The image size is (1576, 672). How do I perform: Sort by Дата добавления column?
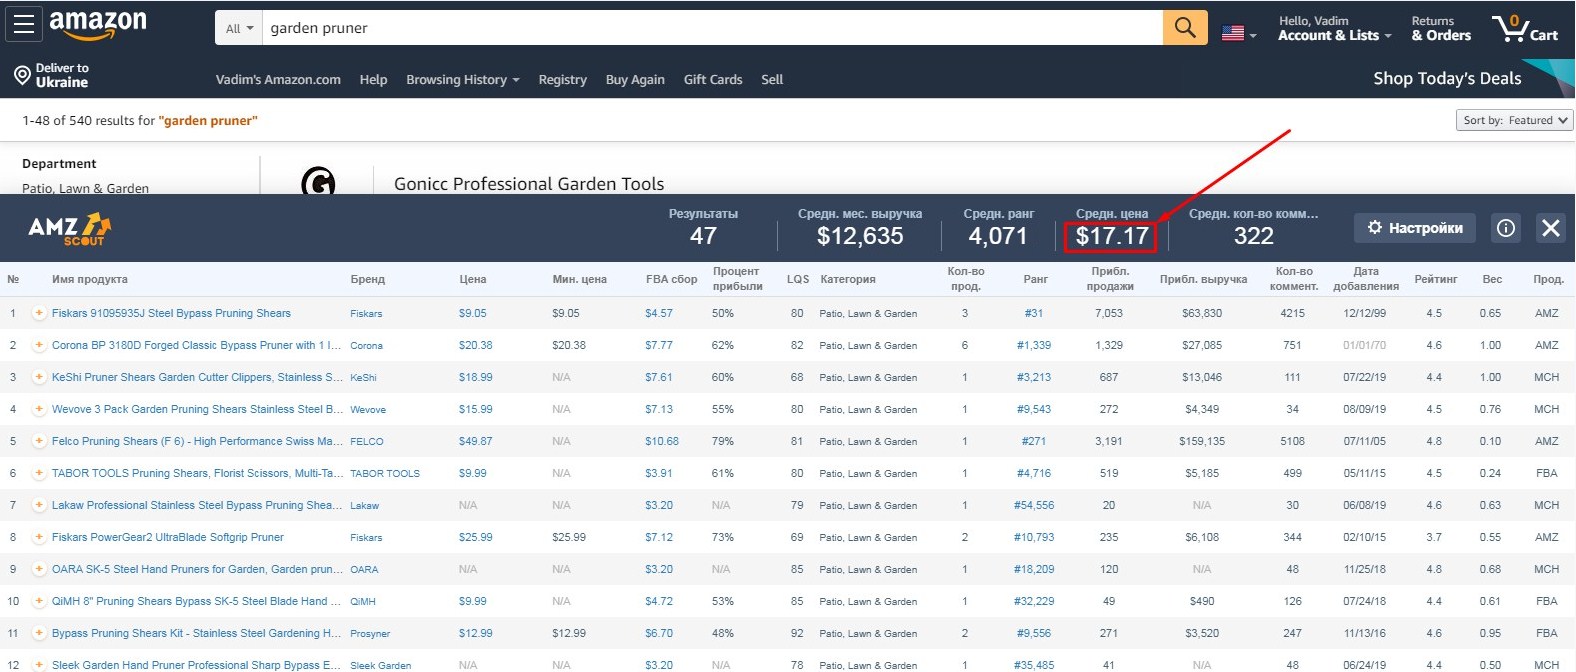pyautogui.click(x=1366, y=279)
